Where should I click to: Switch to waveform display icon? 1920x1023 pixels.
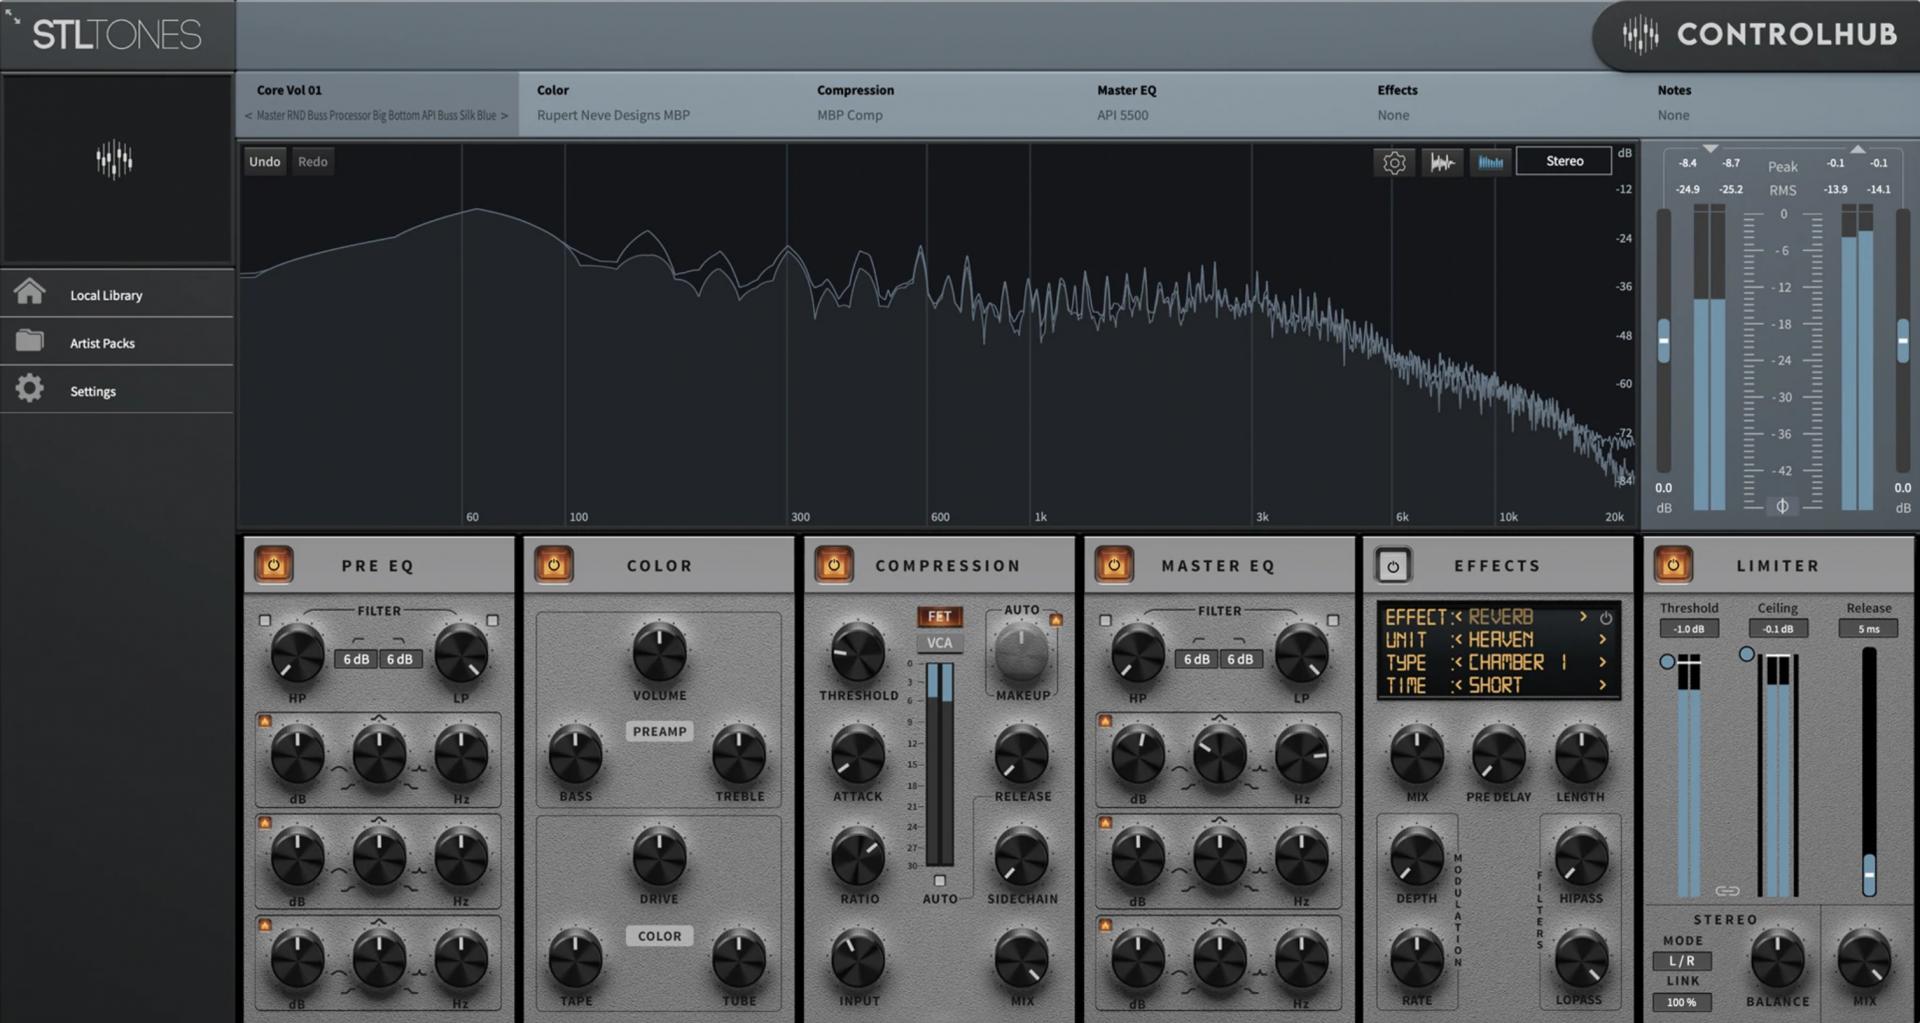point(1442,162)
